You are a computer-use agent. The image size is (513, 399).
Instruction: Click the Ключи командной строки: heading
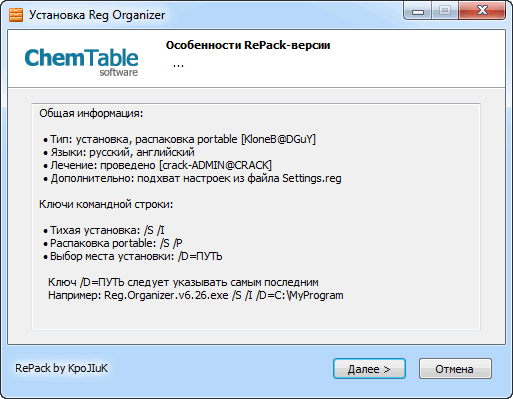pos(106,204)
